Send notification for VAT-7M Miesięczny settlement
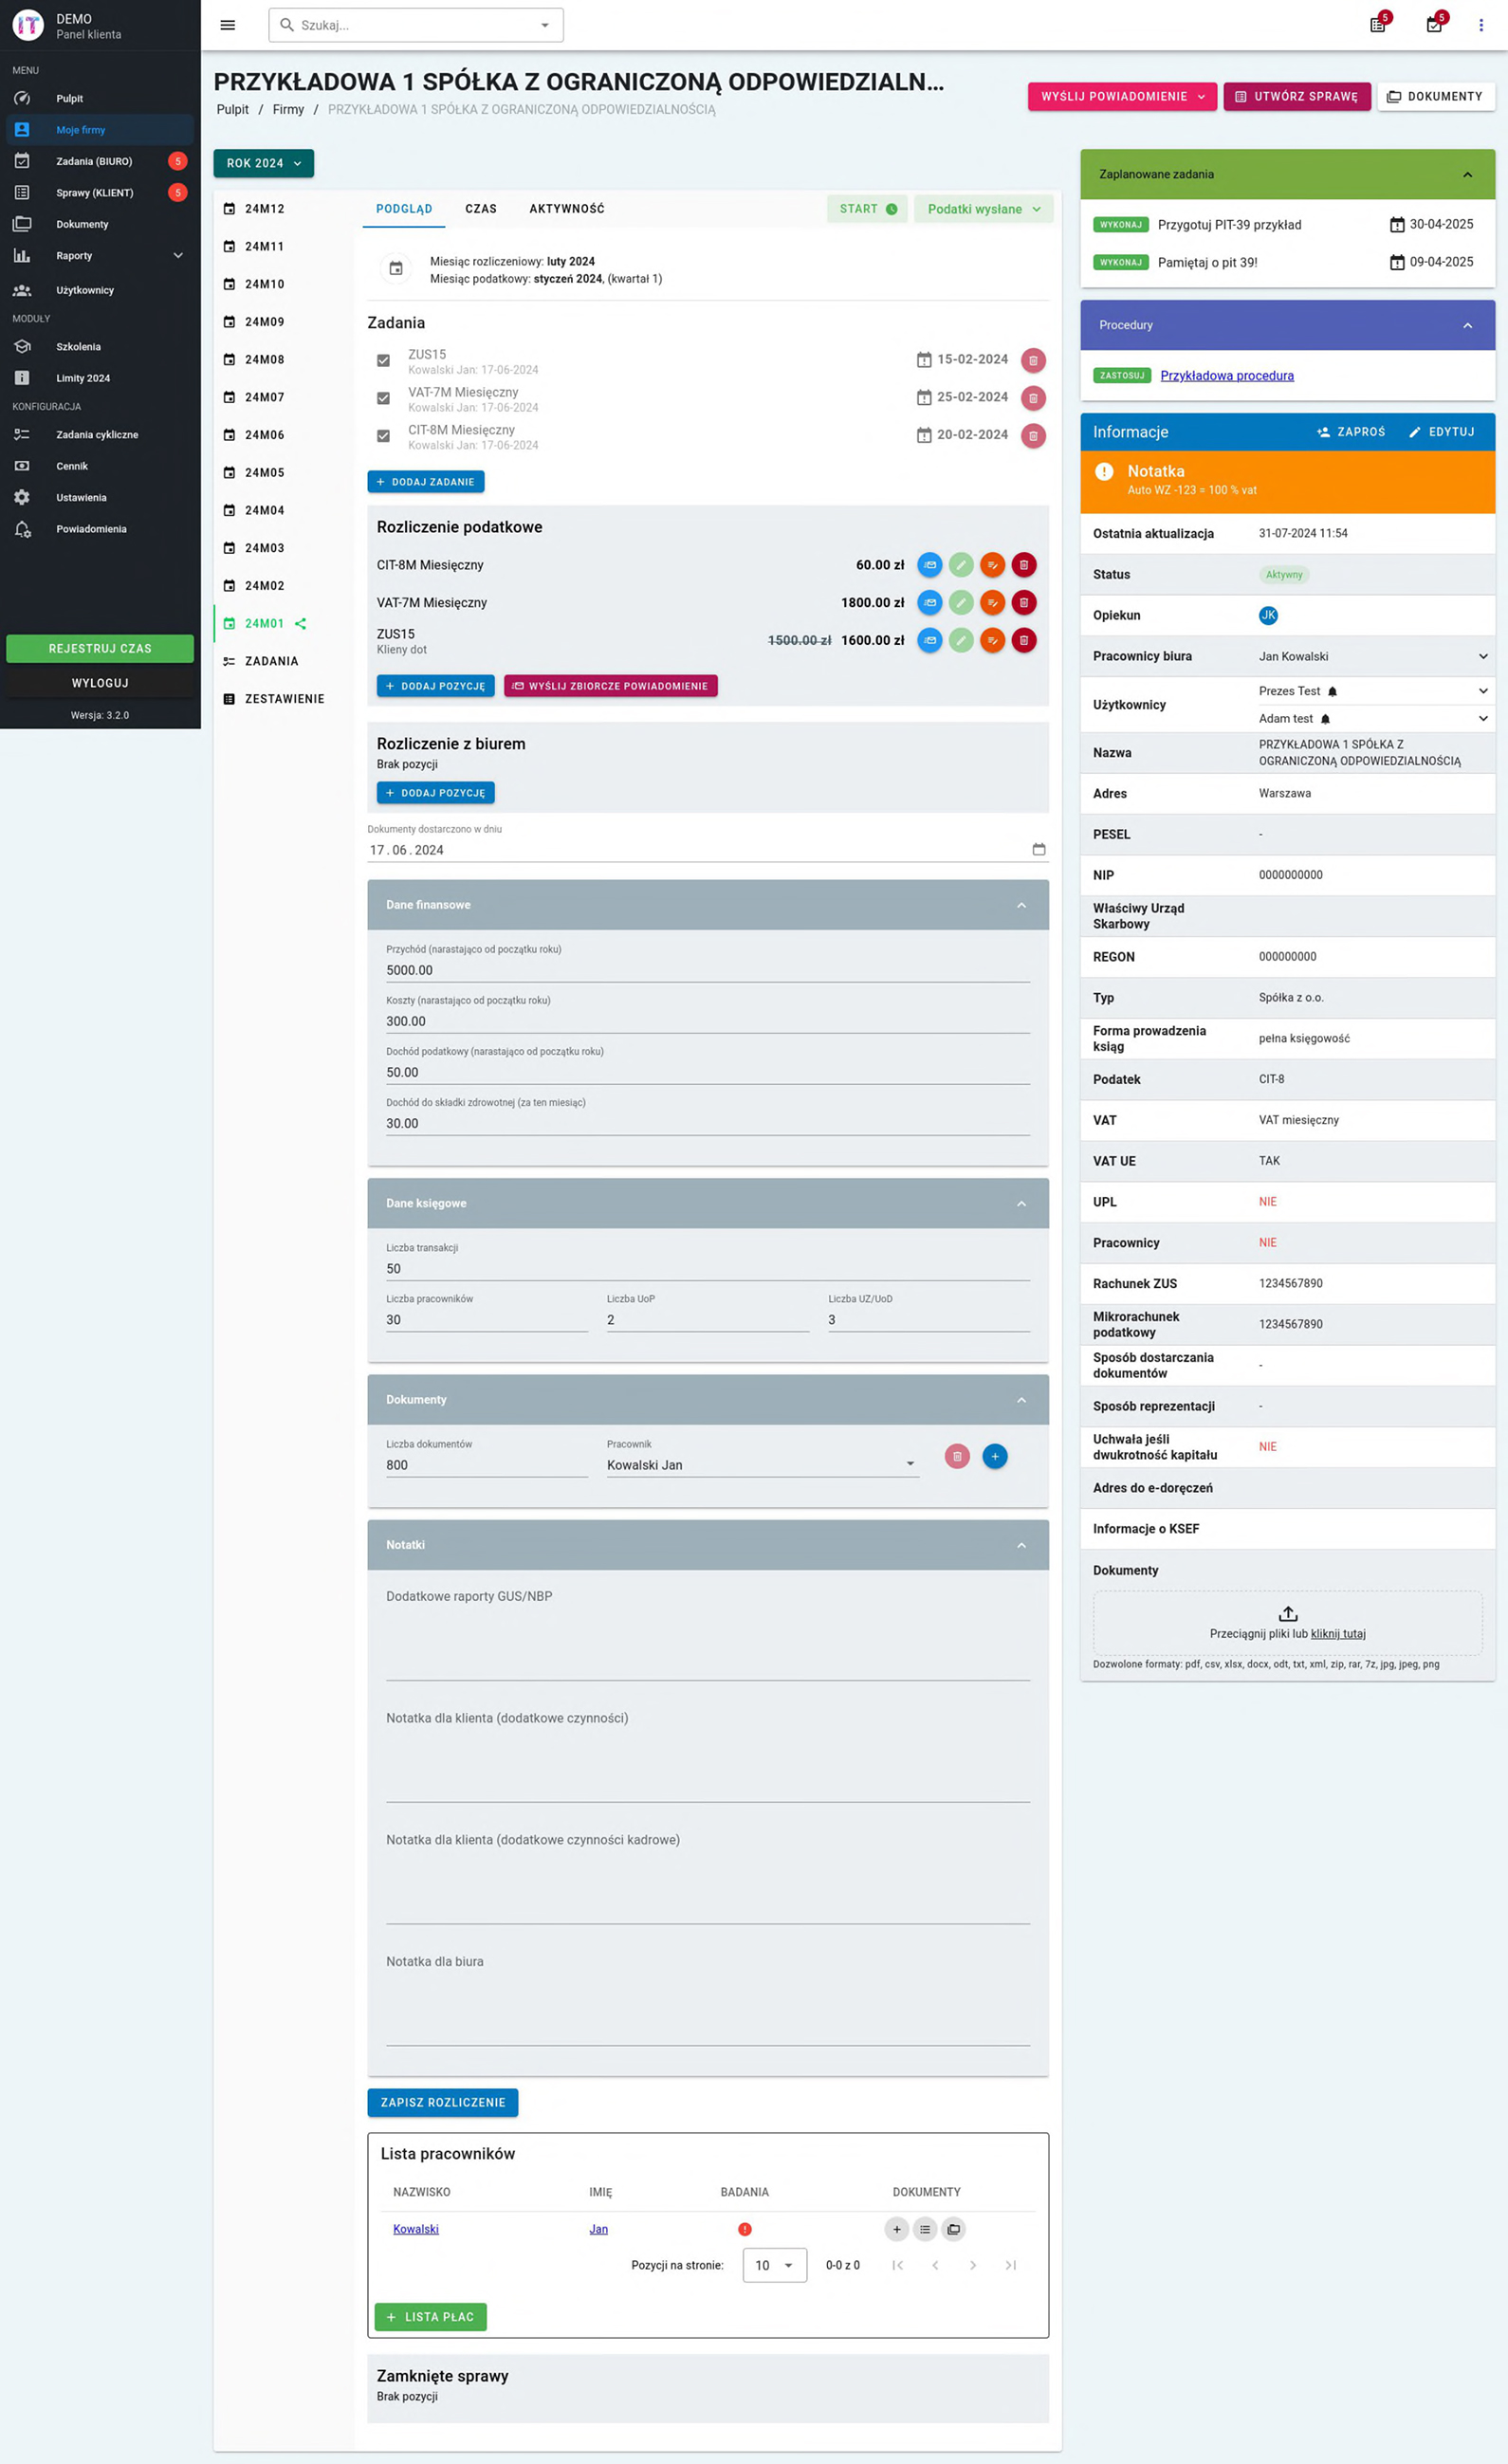 click(x=929, y=603)
